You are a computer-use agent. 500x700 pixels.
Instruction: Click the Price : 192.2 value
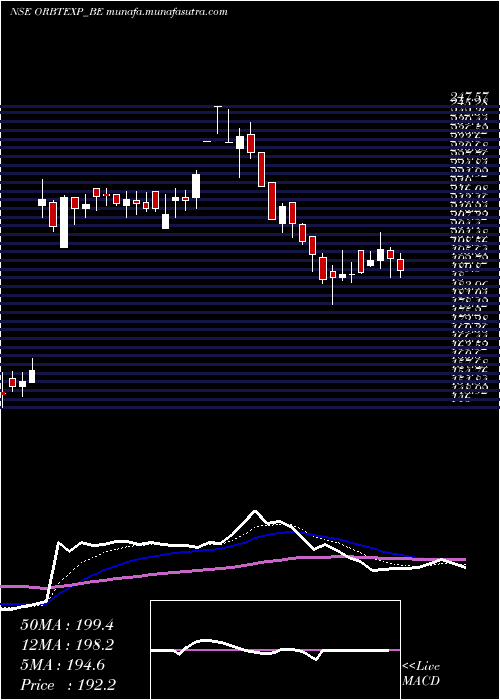(68, 685)
